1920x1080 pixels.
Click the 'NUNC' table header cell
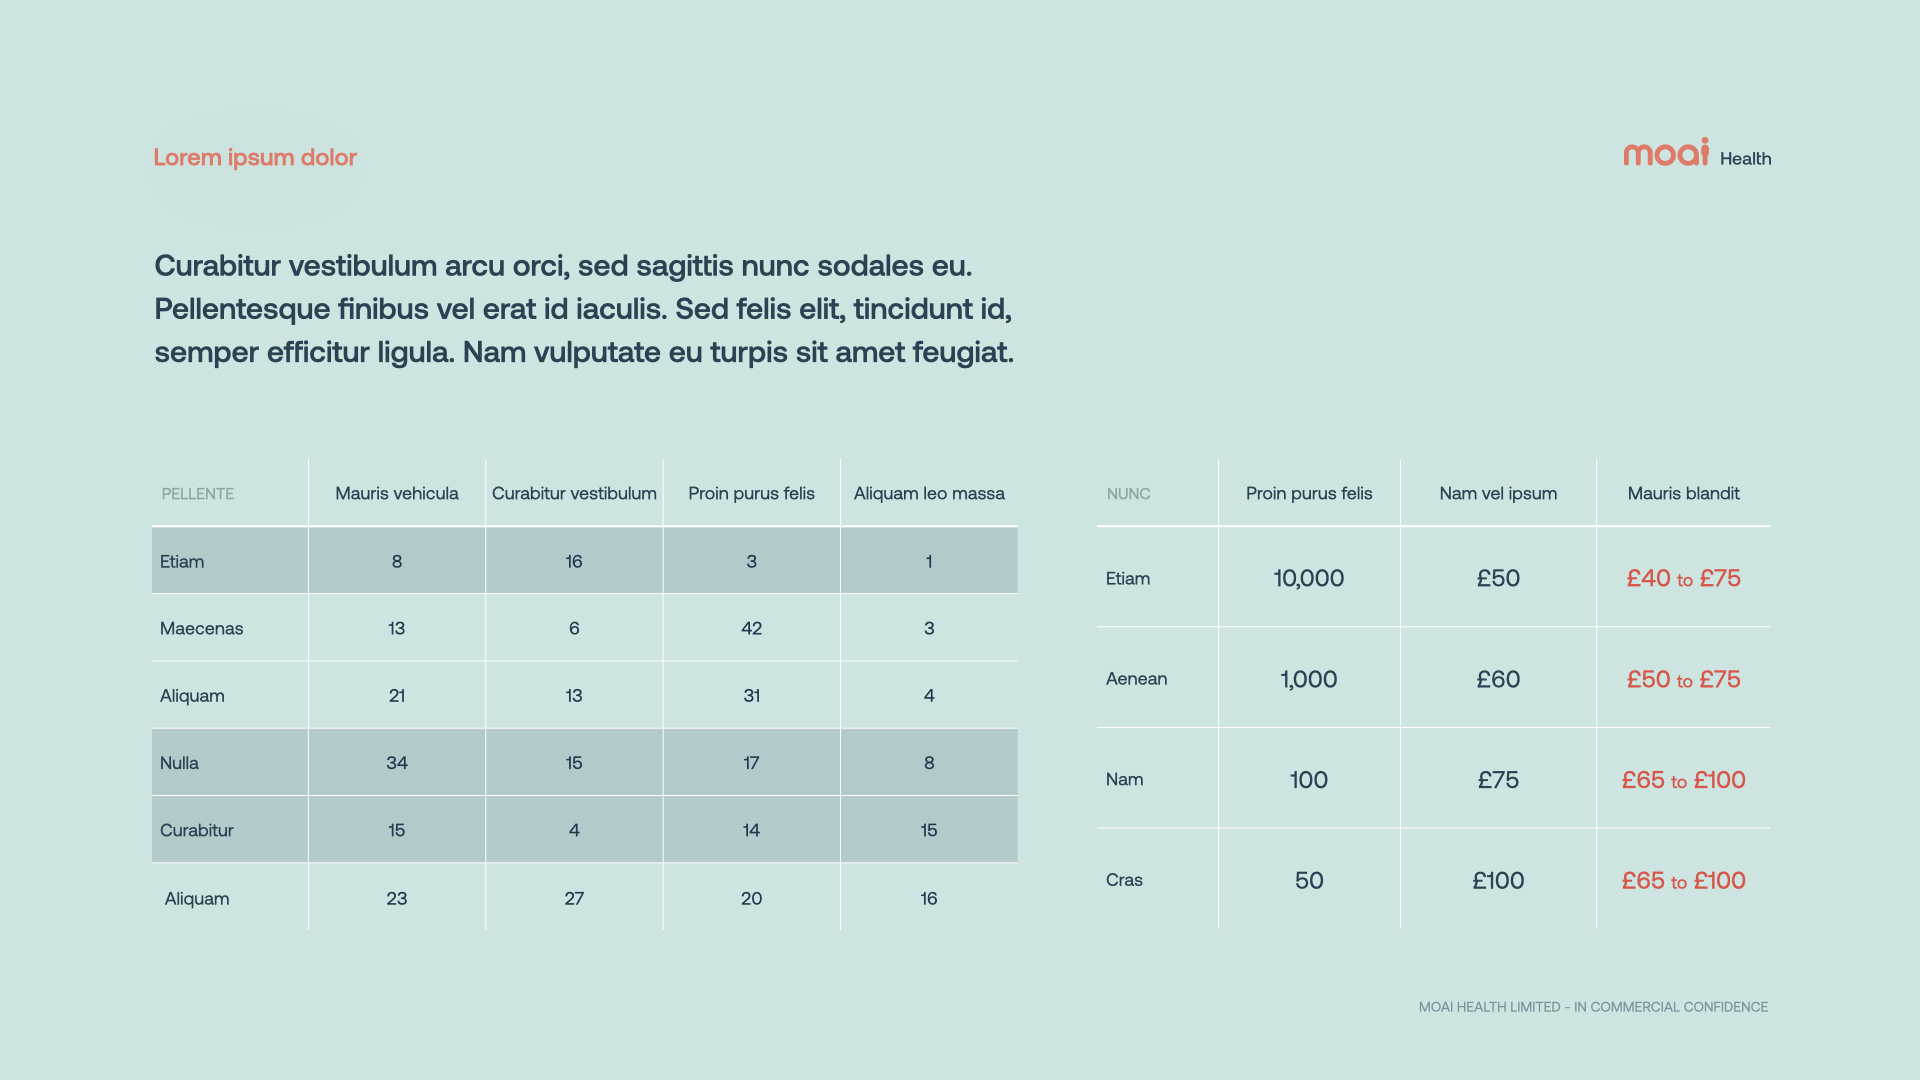pyautogui.click(x=1129, y=494)
